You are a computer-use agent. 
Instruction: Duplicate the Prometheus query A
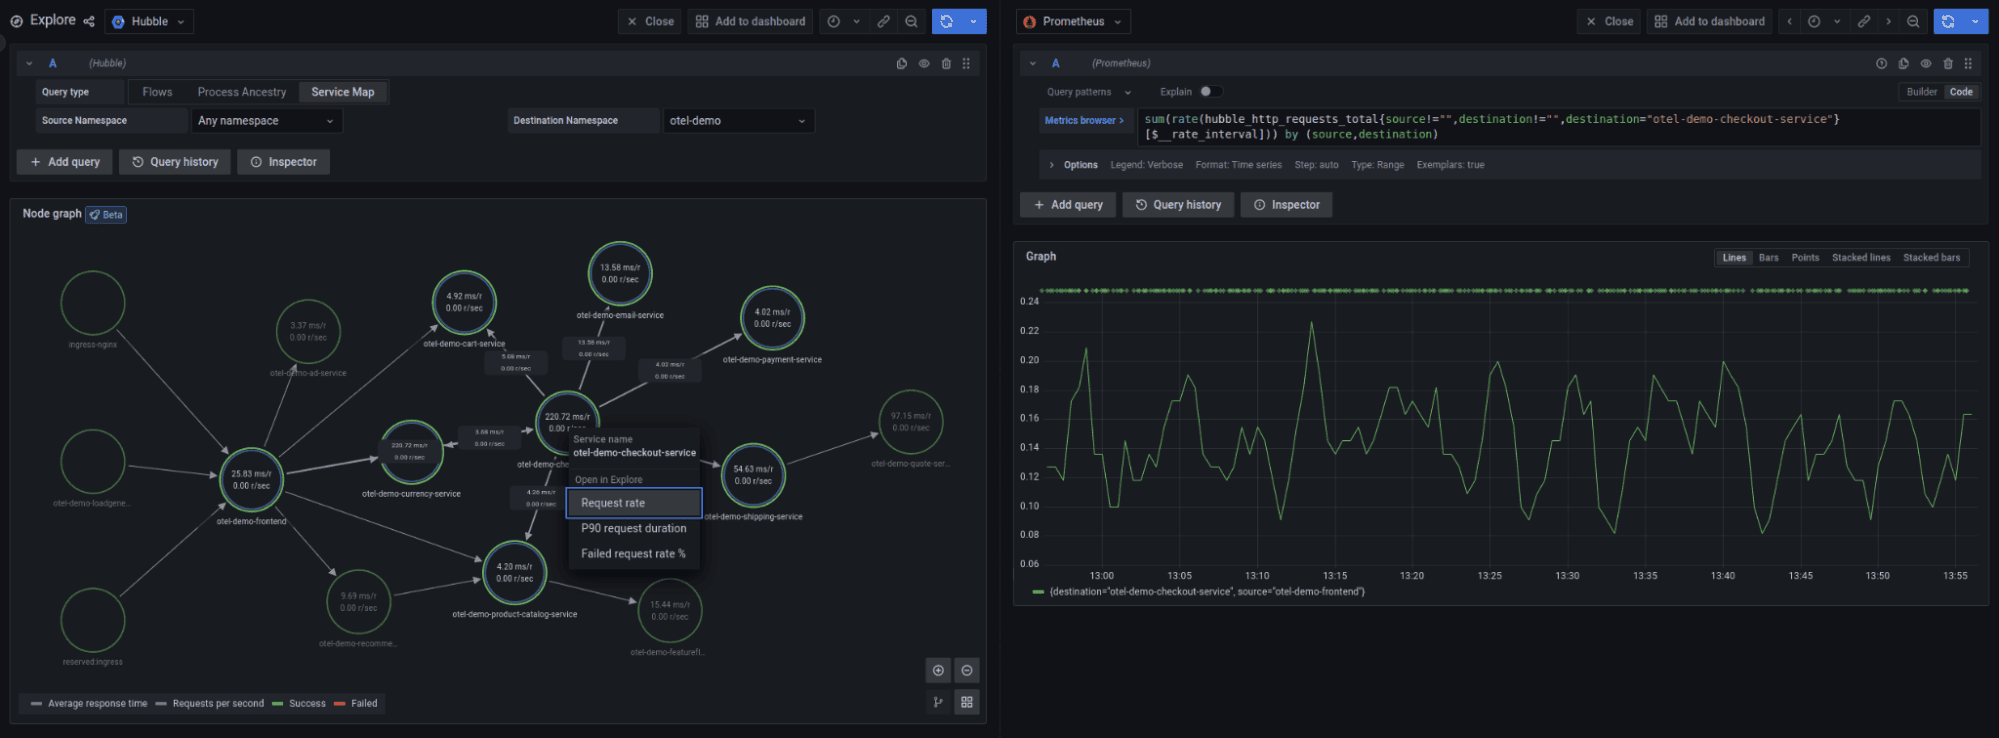coord(1903,63)
